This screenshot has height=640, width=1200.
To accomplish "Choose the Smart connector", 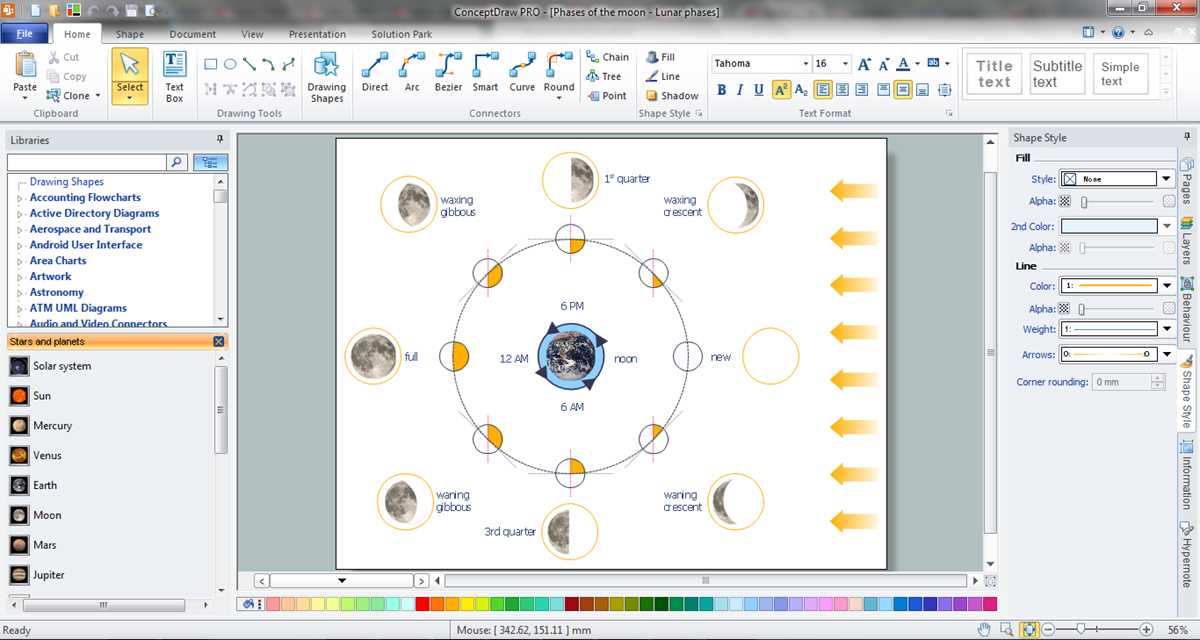I will click(485, 72).
